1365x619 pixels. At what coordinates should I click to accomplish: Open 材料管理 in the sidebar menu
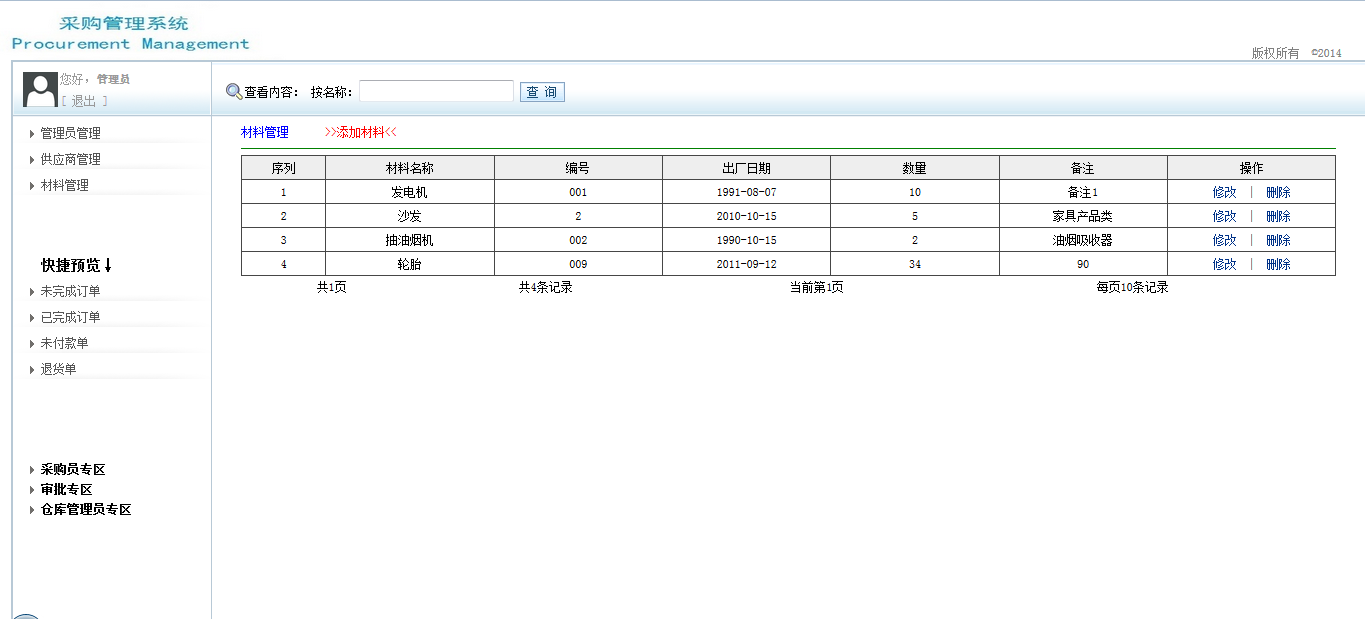pos(64,185)
